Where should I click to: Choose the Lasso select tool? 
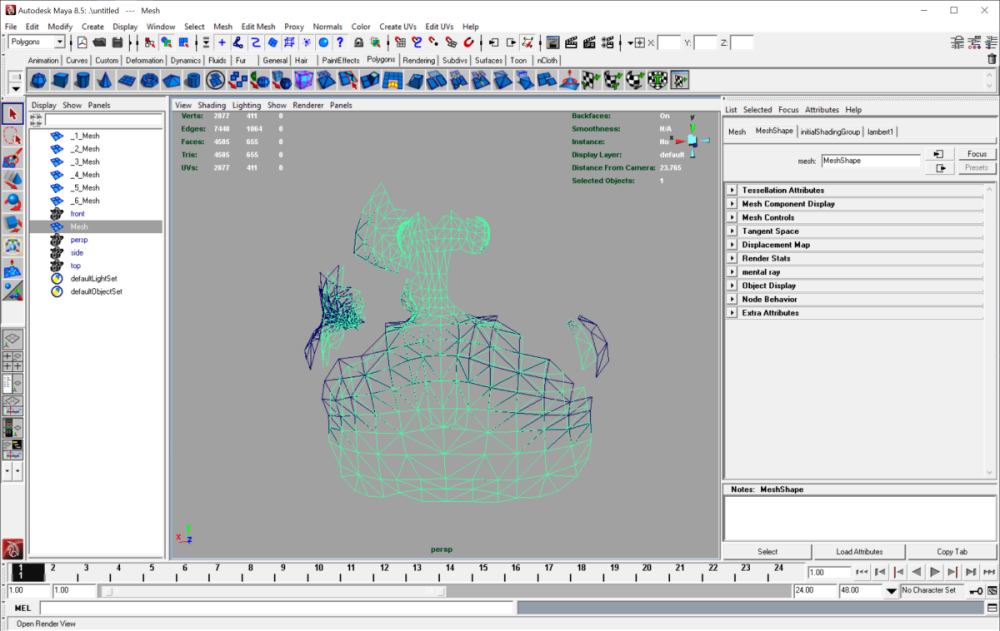tap(12, 136)
